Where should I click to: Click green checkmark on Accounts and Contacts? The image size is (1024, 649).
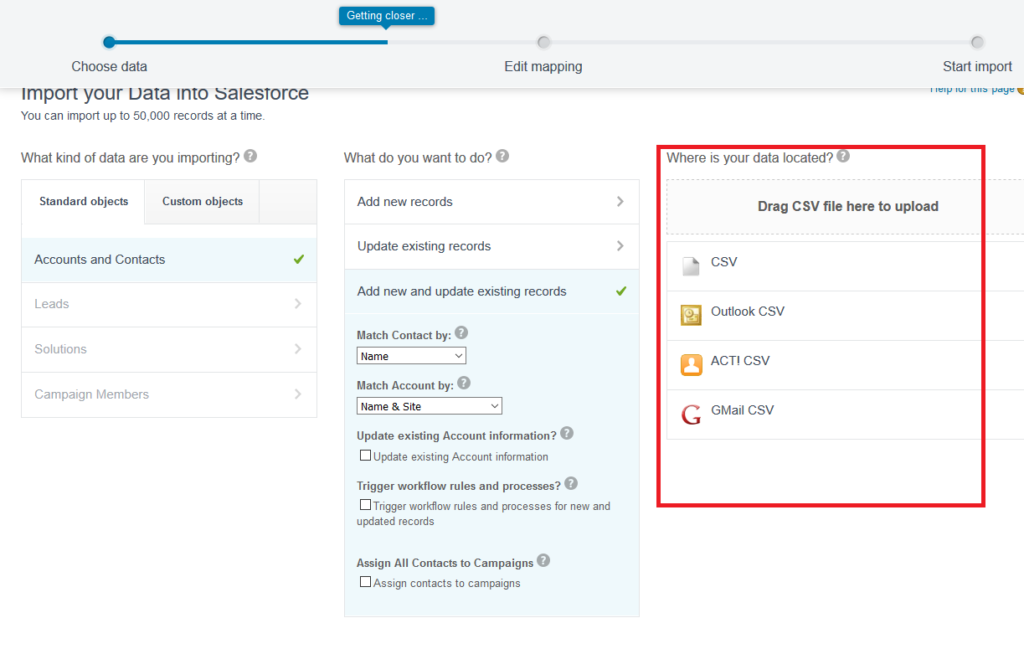[298, 259]
